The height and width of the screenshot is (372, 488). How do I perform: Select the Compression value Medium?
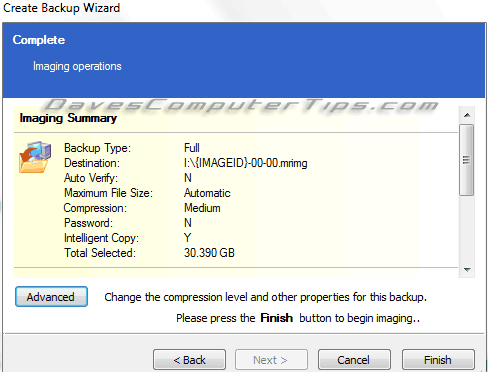pos(202,208)
